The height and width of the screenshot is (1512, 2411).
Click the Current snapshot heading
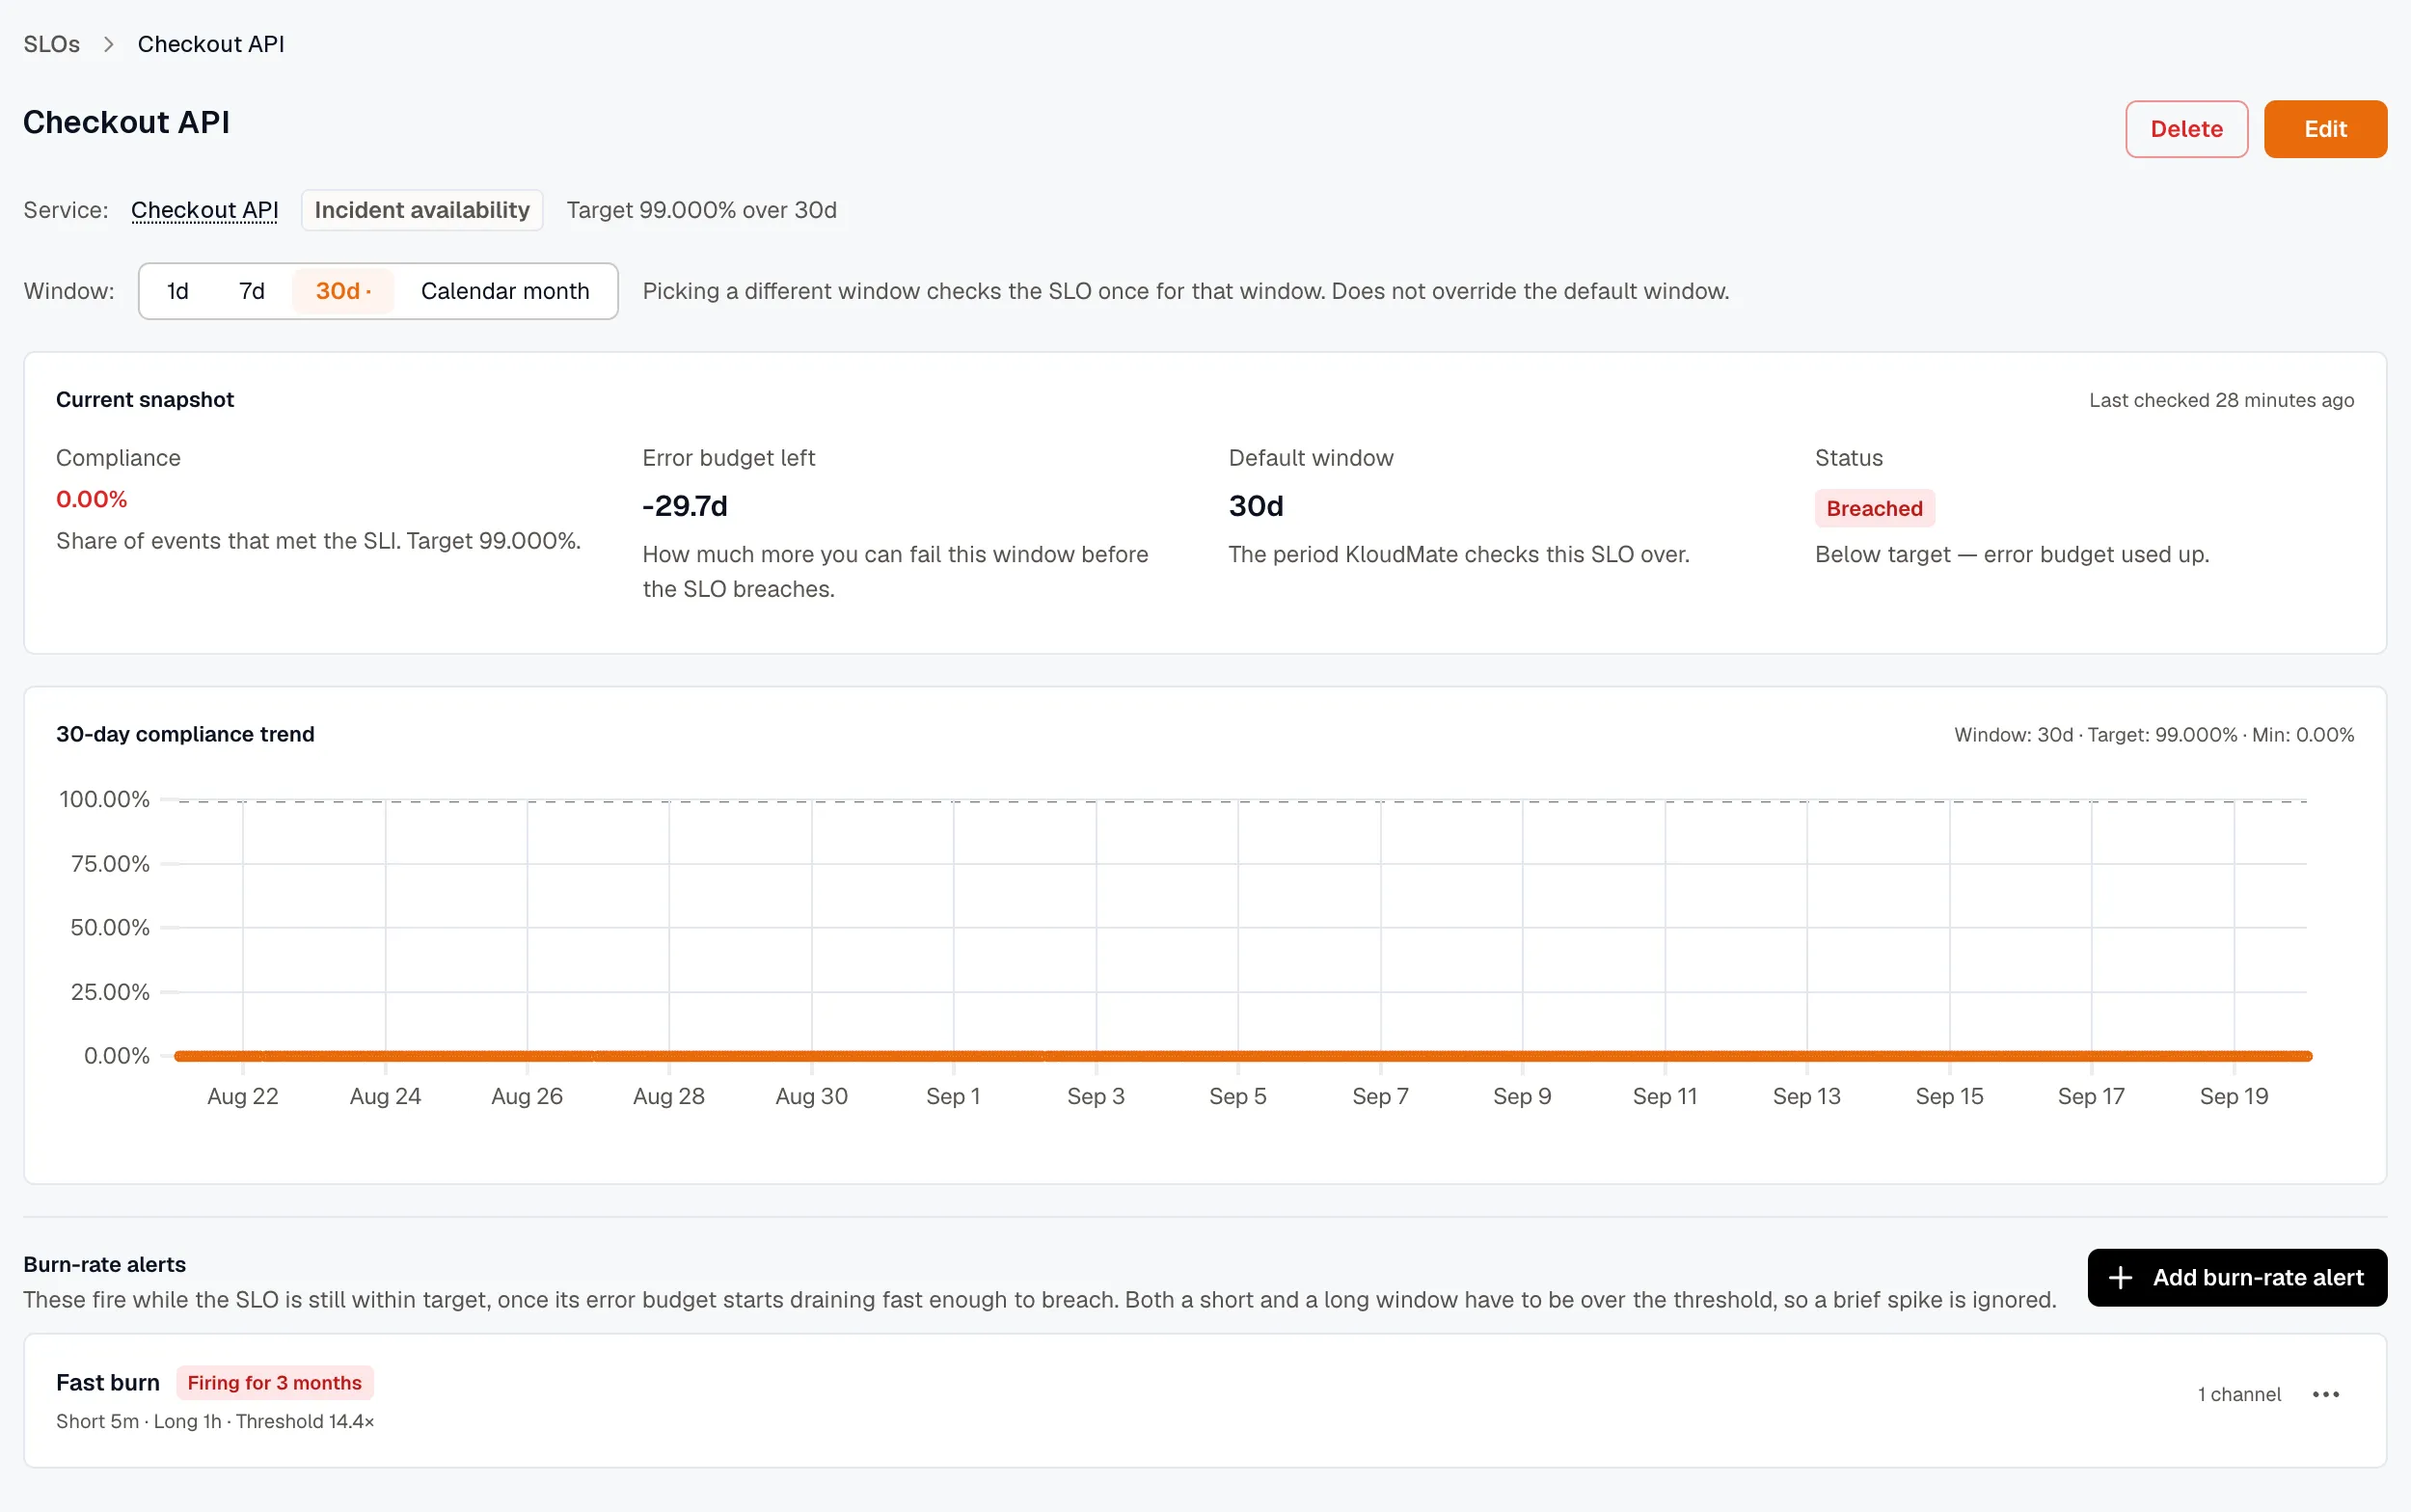click(145, 399)
